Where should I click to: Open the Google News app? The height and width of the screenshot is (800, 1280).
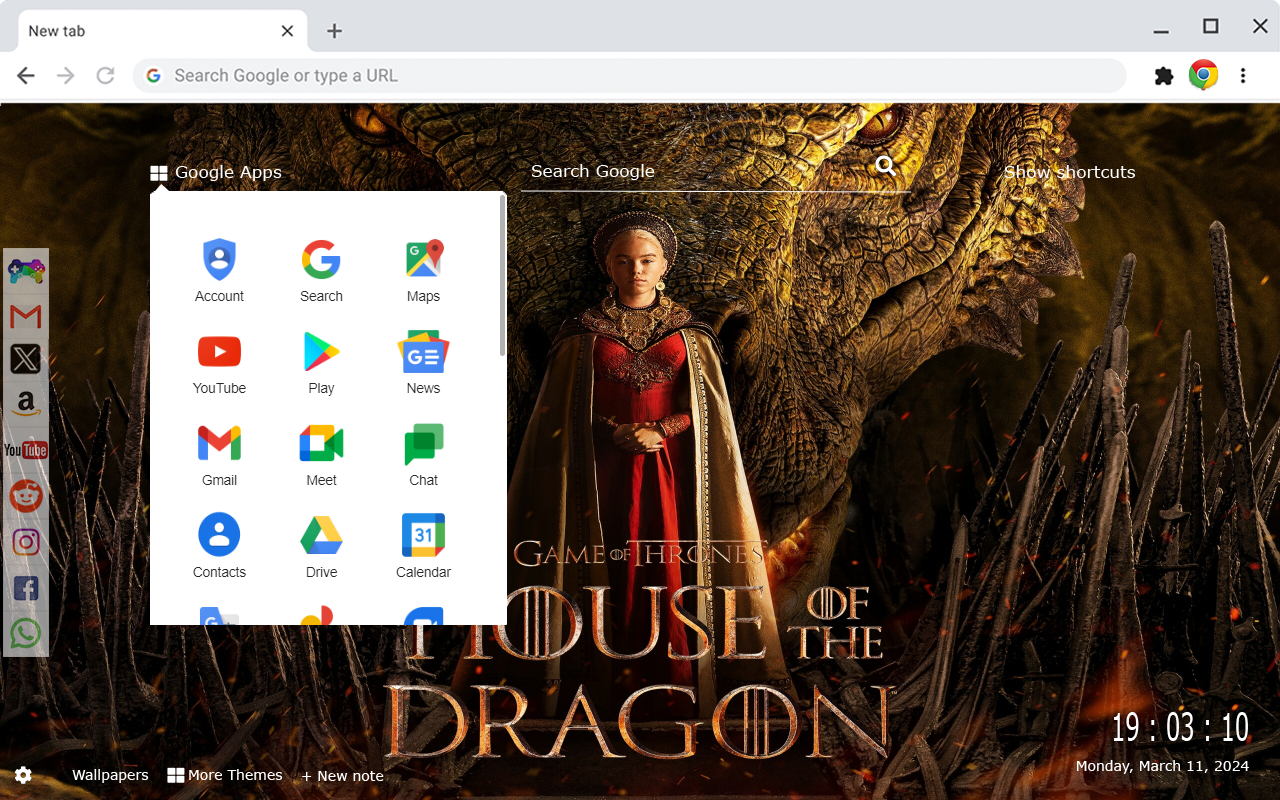coord(423,363)
